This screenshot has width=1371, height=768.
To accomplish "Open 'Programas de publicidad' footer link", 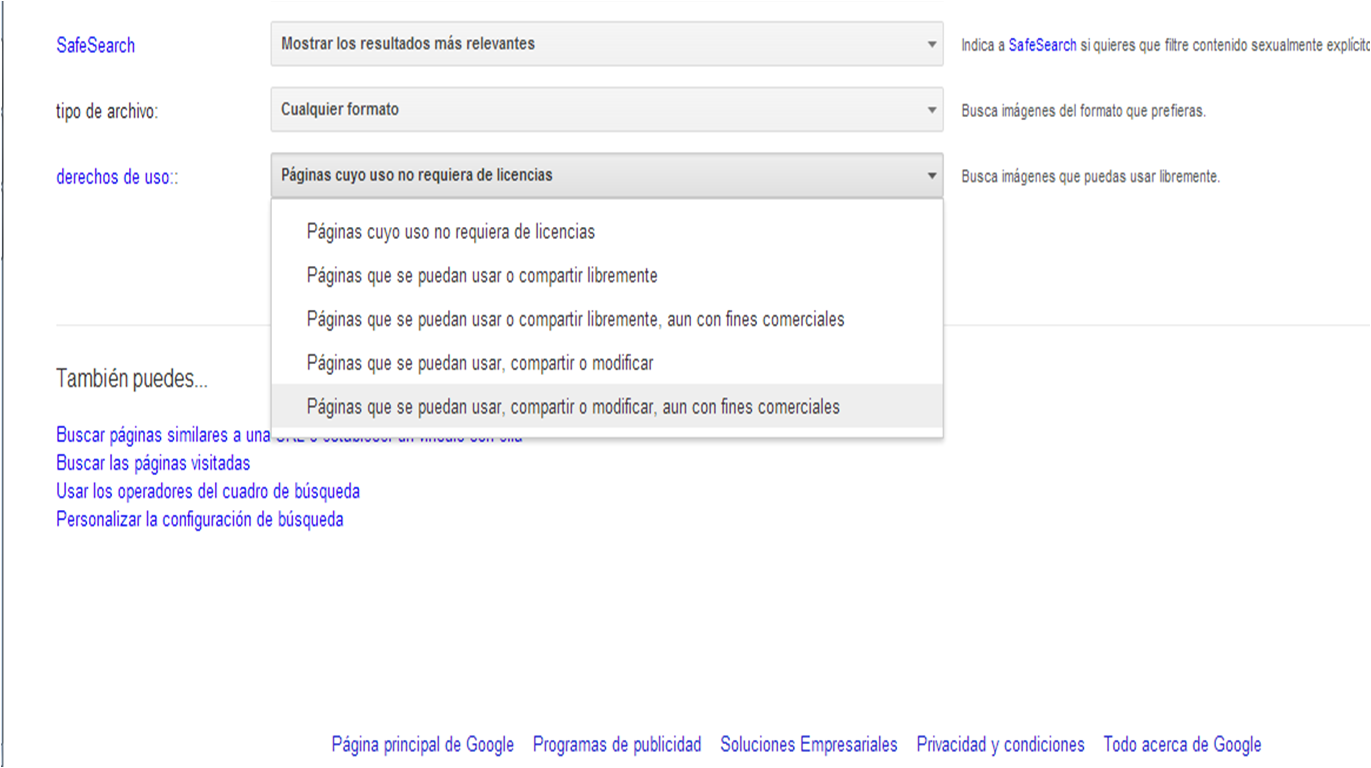I will point(617,744).
